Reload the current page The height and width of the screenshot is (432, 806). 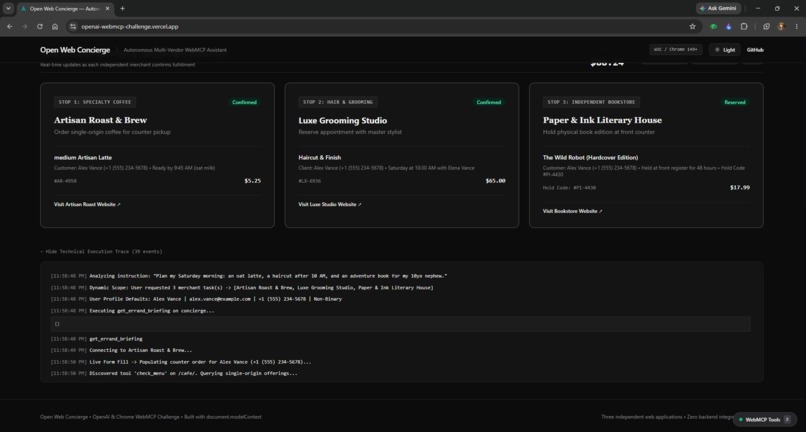[x=40, y=26]
